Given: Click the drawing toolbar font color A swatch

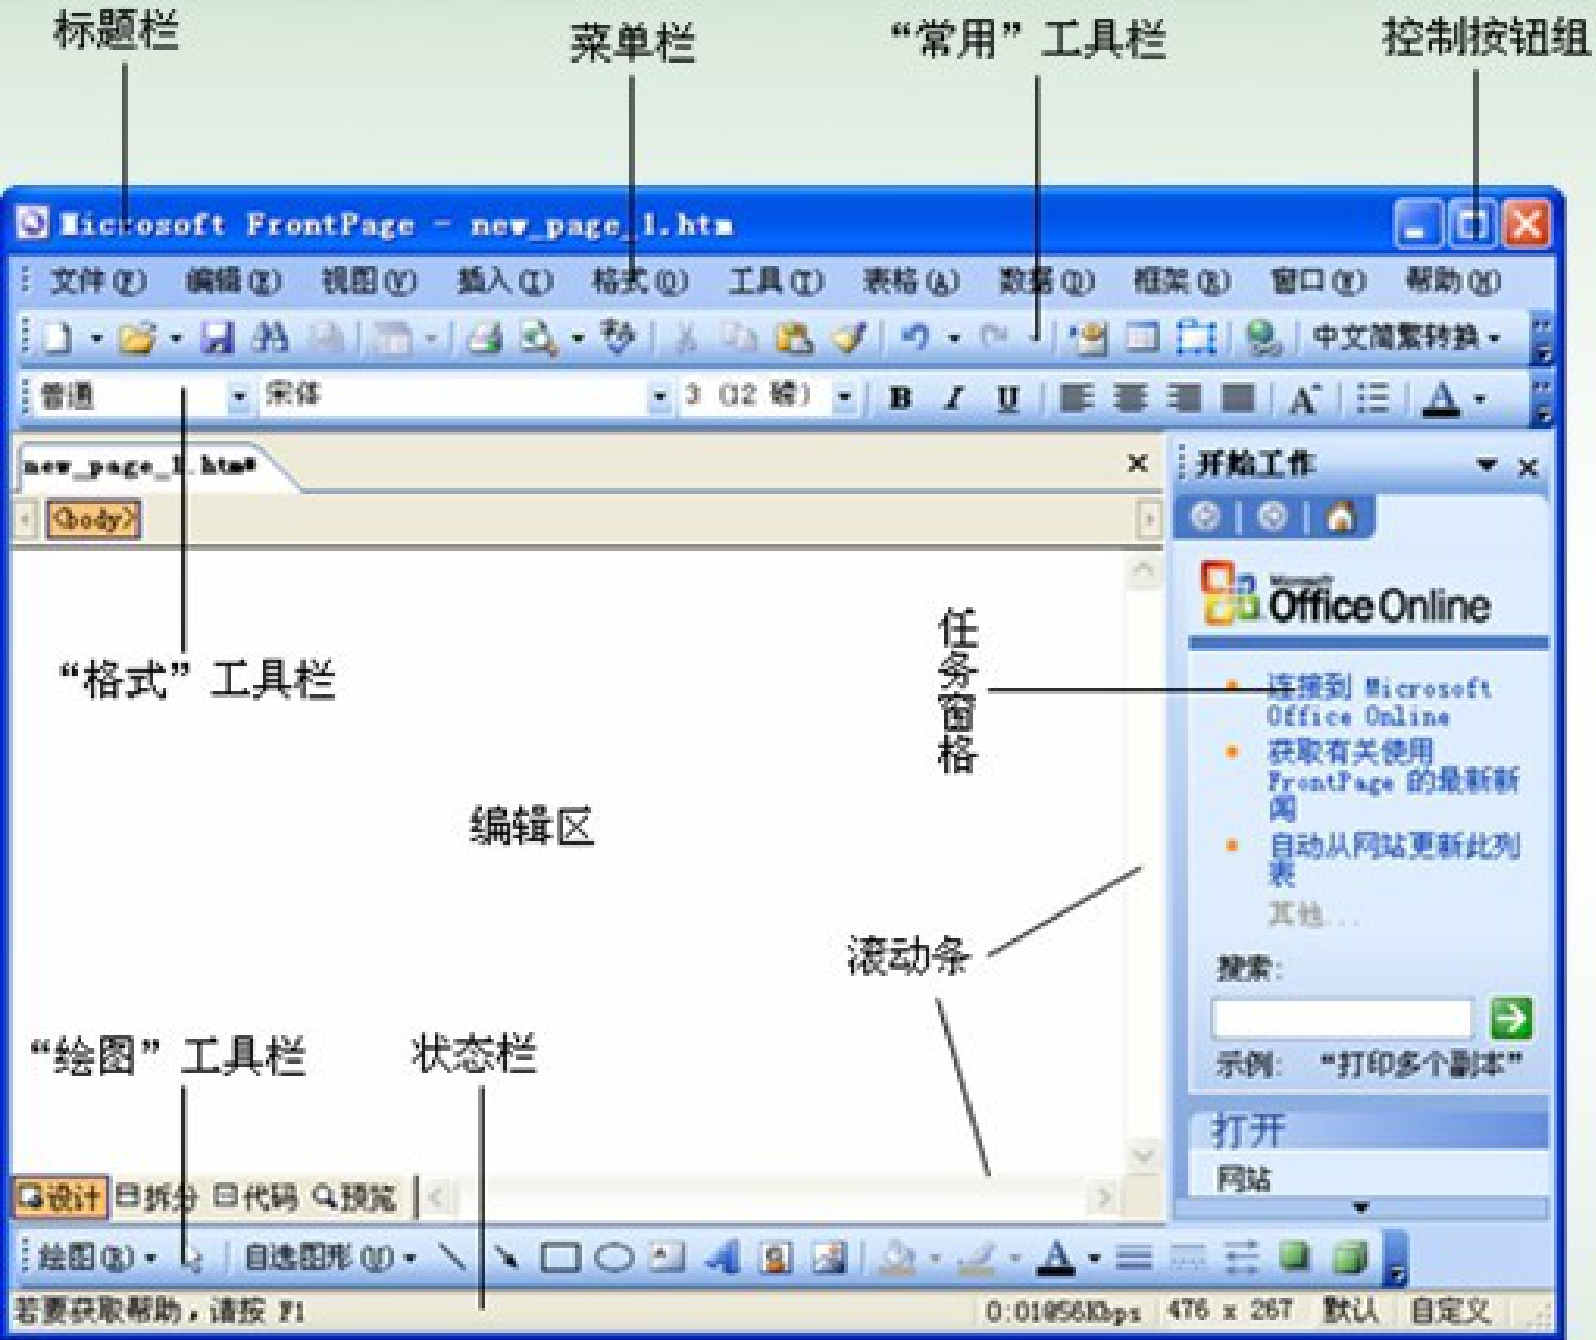Looking at the screenshot, I should (1056, 1257).
